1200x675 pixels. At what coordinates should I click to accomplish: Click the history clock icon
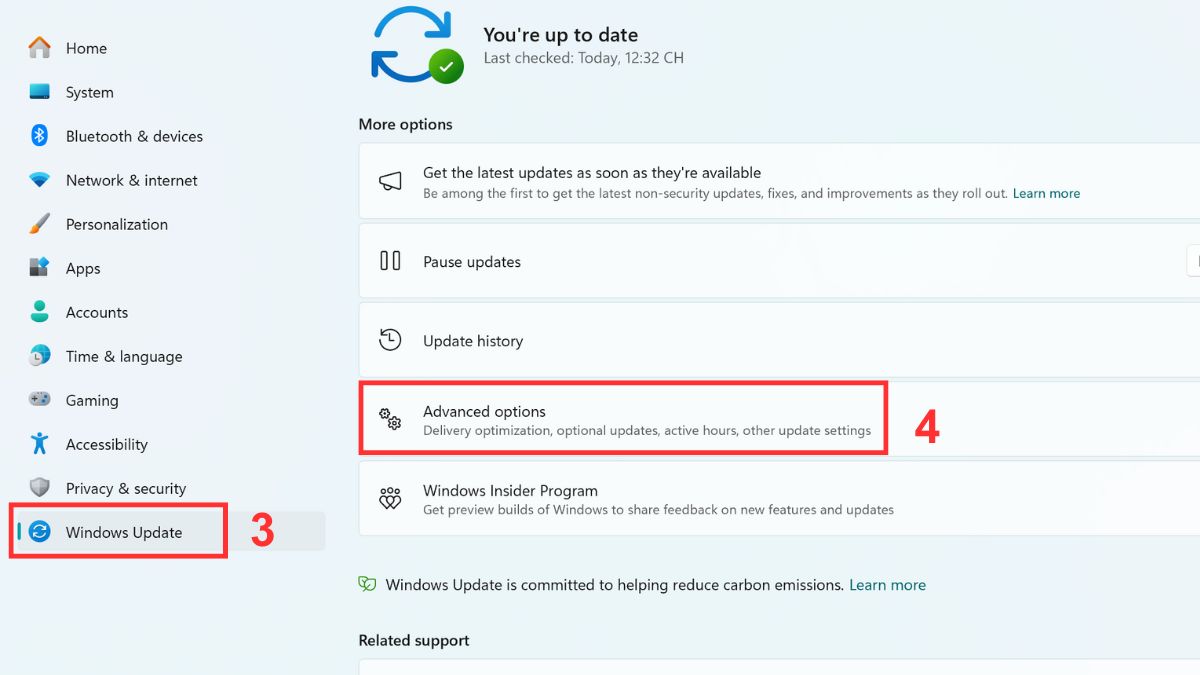coord(390,340)
